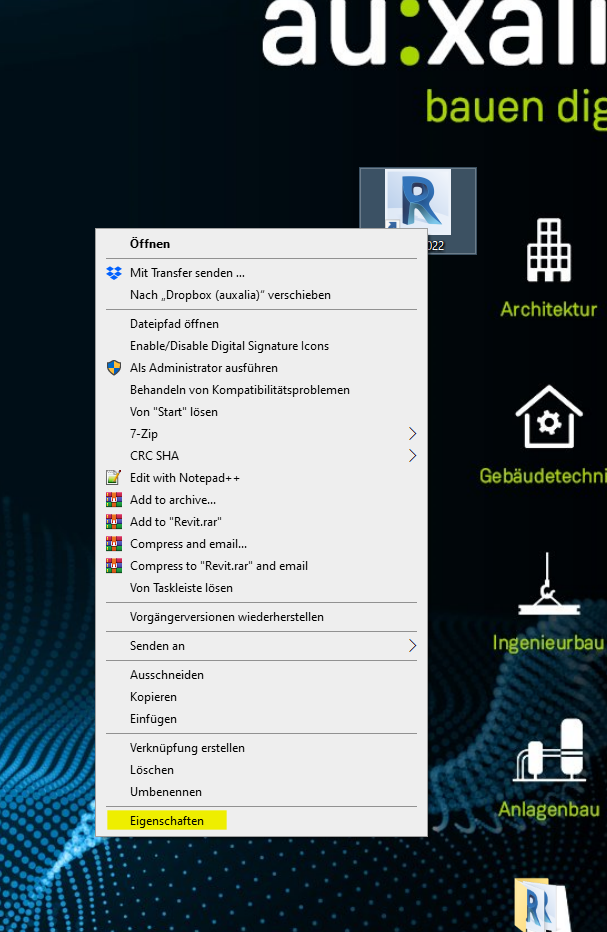Screen dimensions: 607x932
Task: Click the Gebäudetechnik house gear icon
Action: click(x=549, y=417)
